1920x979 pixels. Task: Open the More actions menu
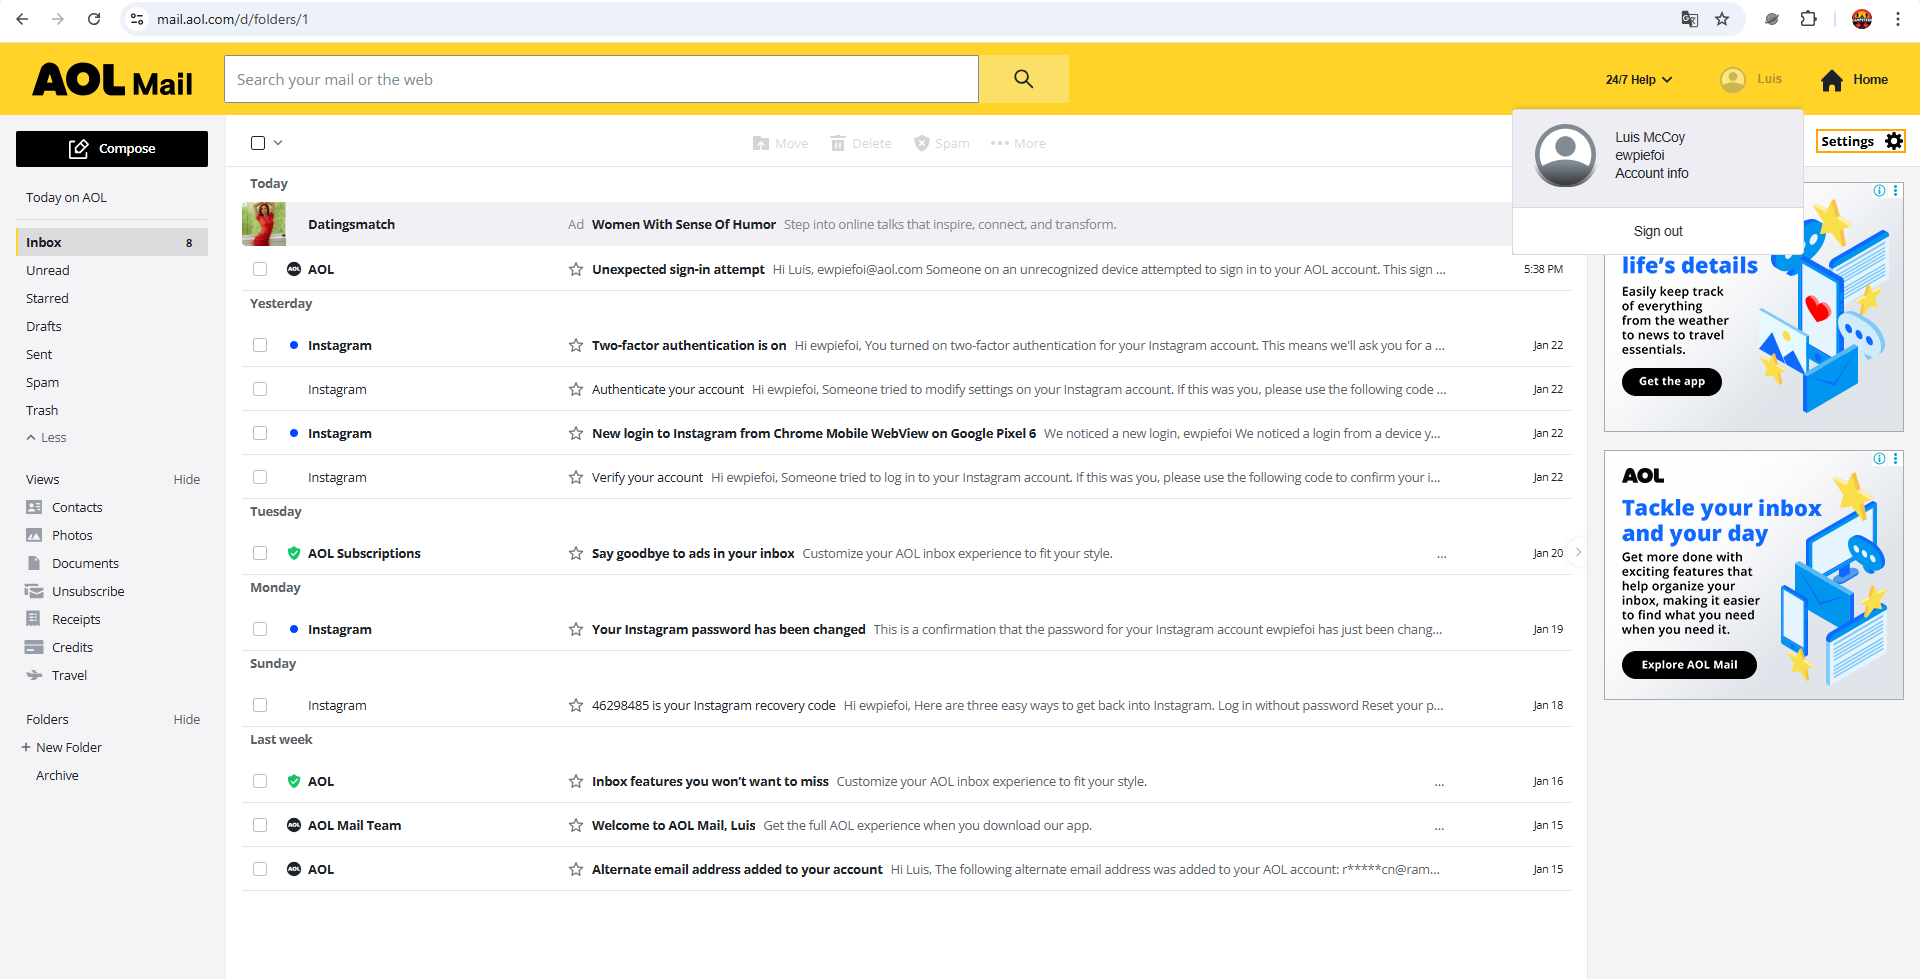pos(1018,144)
